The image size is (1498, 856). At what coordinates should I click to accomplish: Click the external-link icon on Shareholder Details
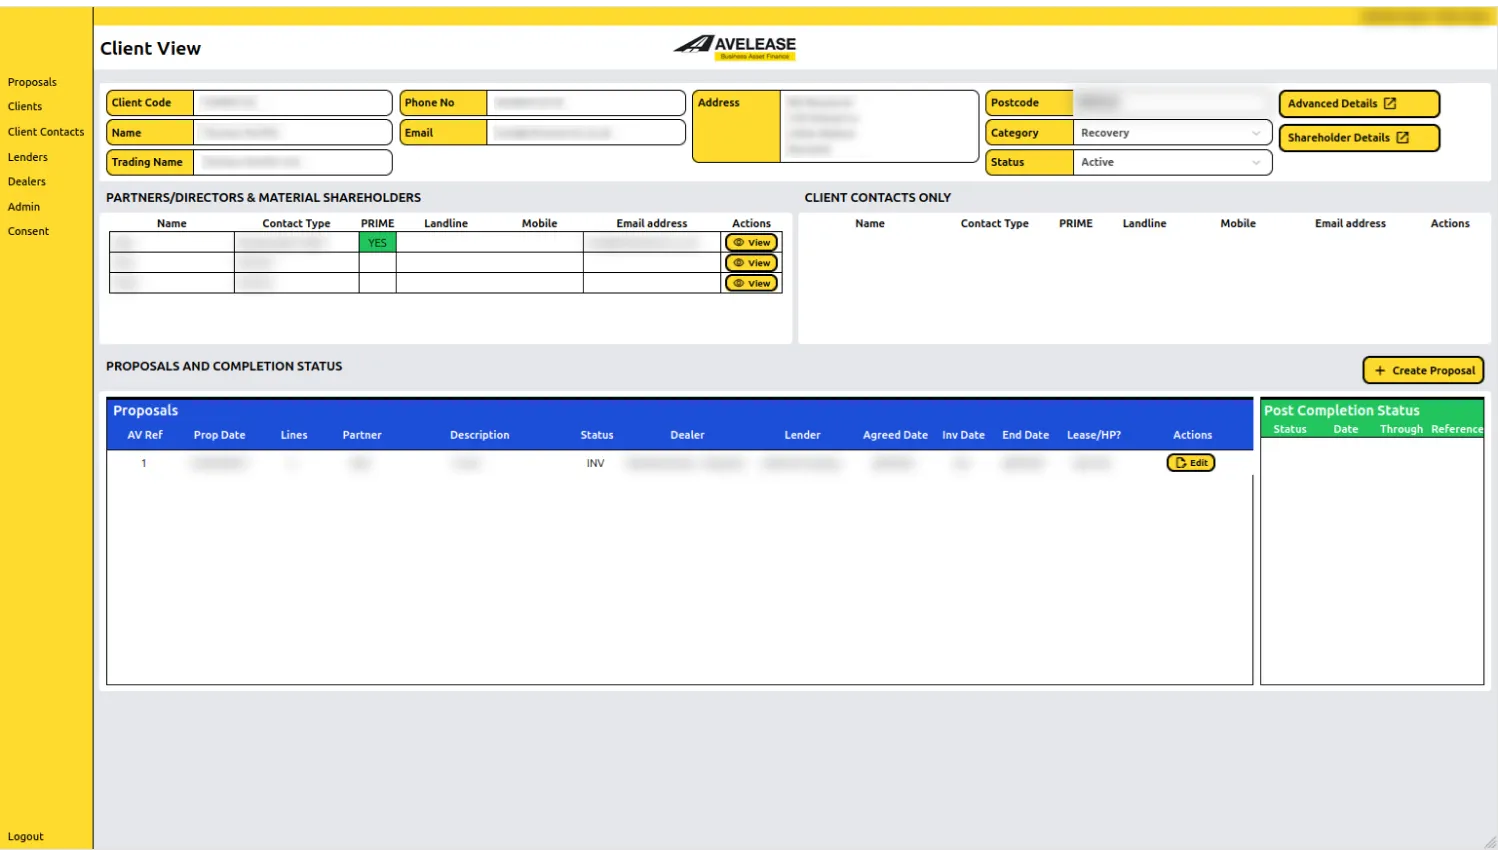pos(1402,138)
